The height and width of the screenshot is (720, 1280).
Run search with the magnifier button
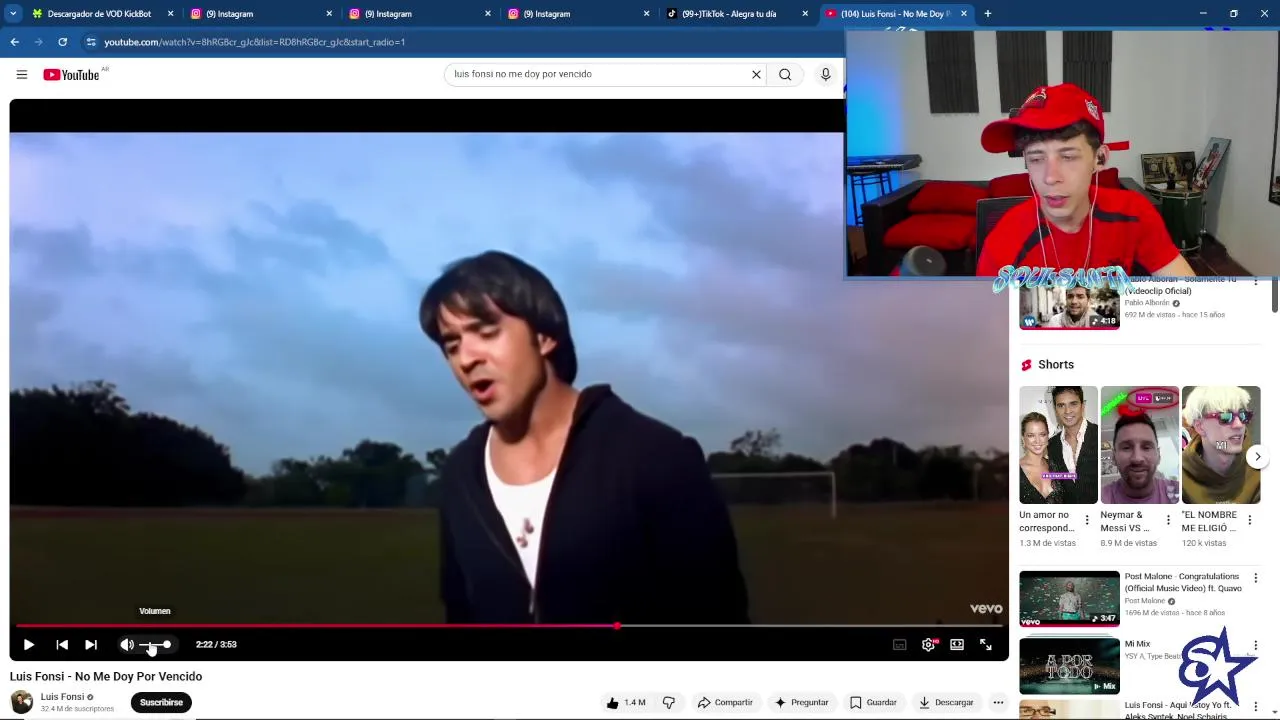(785, 74)
